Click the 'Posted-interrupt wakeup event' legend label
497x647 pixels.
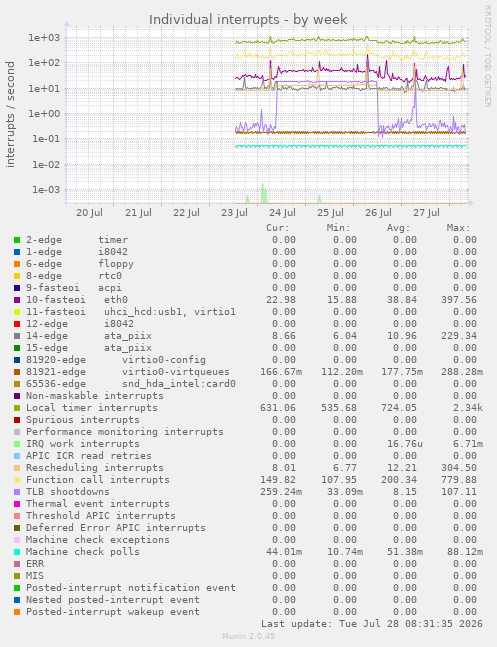[113, 611]
